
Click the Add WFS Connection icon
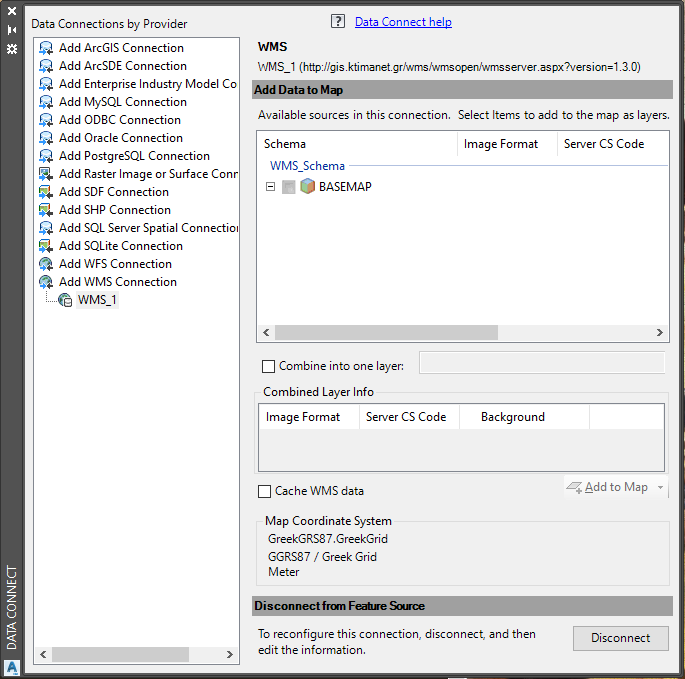pyautogui.click(x=46, y=264)
